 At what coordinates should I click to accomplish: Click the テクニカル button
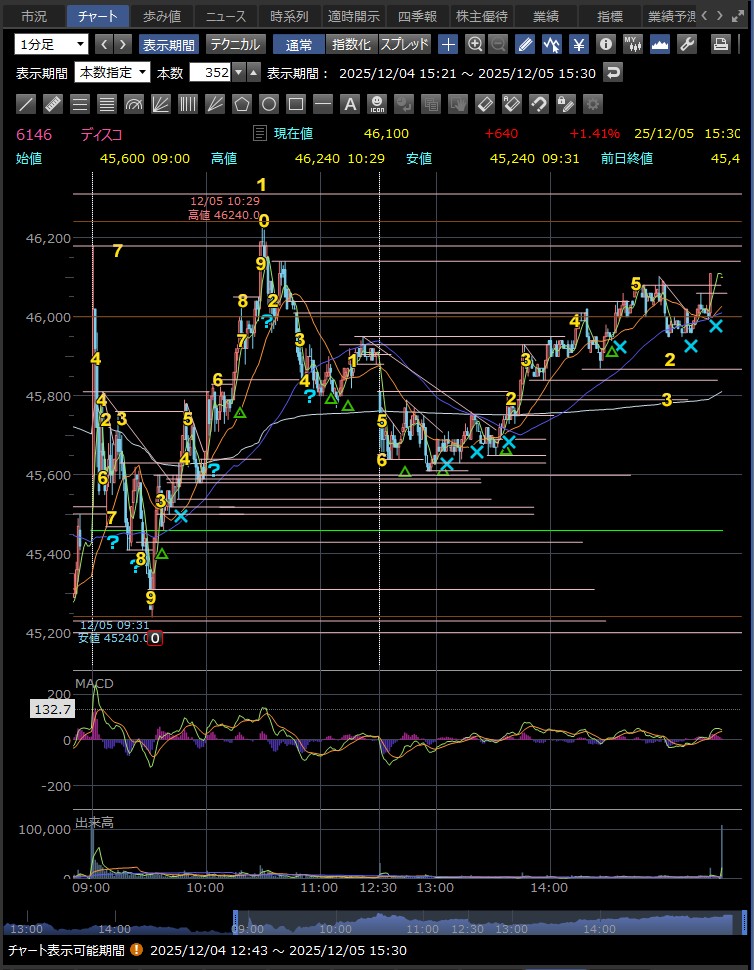234,44
